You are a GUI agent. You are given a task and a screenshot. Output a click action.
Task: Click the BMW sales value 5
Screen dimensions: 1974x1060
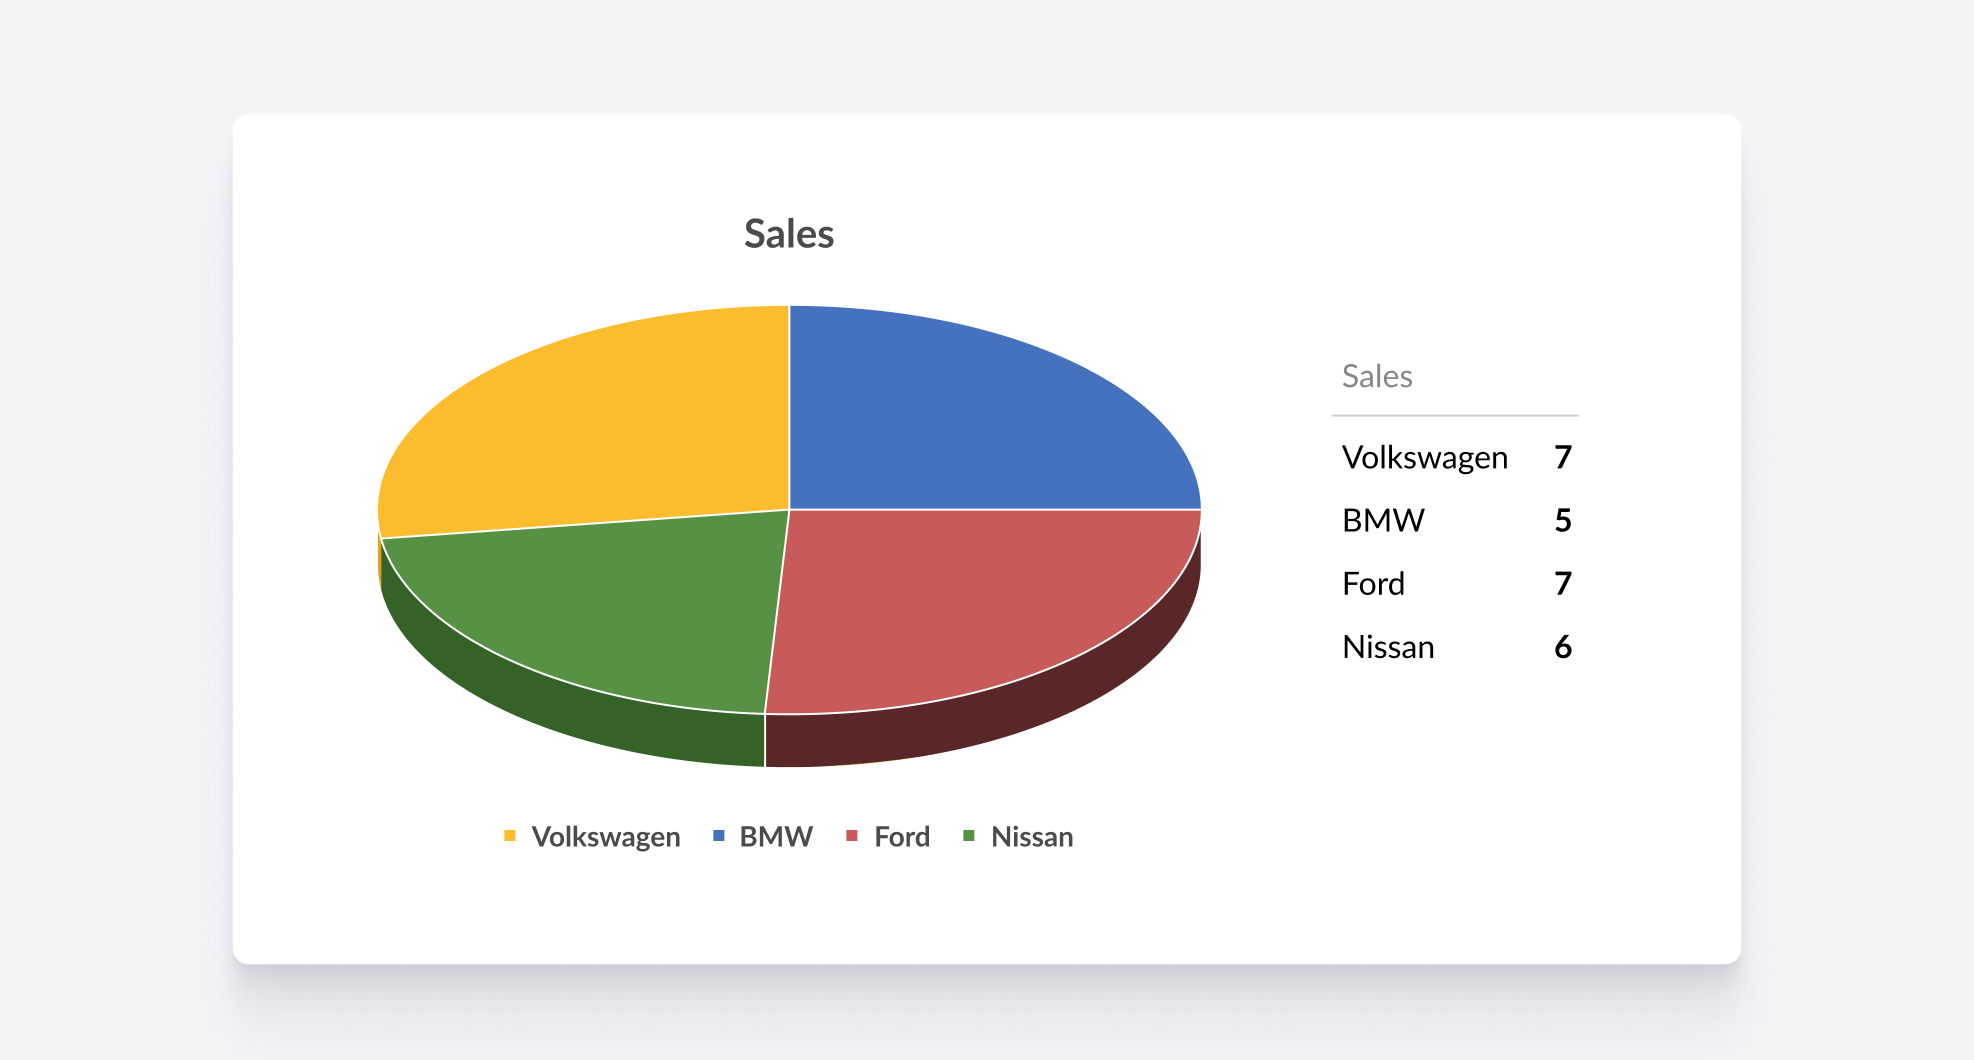click(1563, 521)
